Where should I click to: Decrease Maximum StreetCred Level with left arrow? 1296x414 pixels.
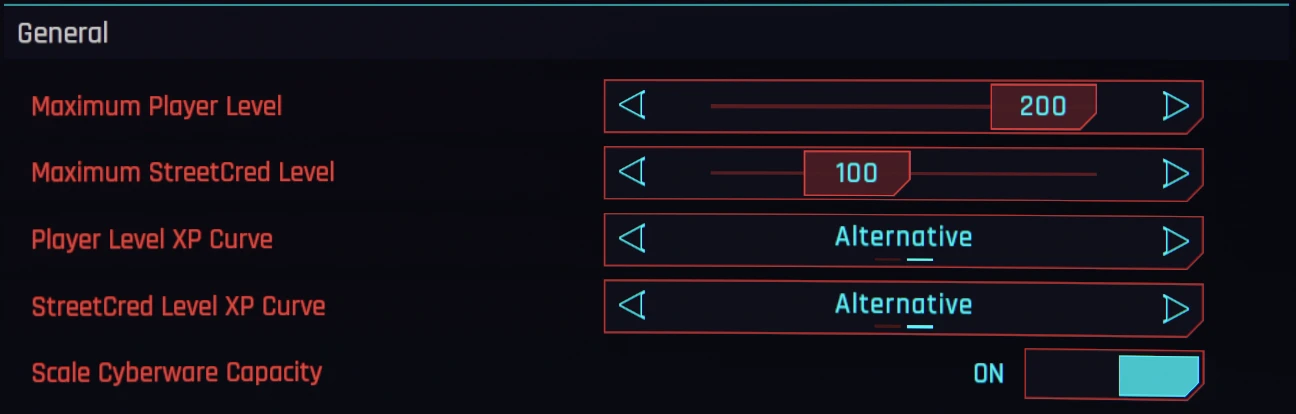[632, 173]
